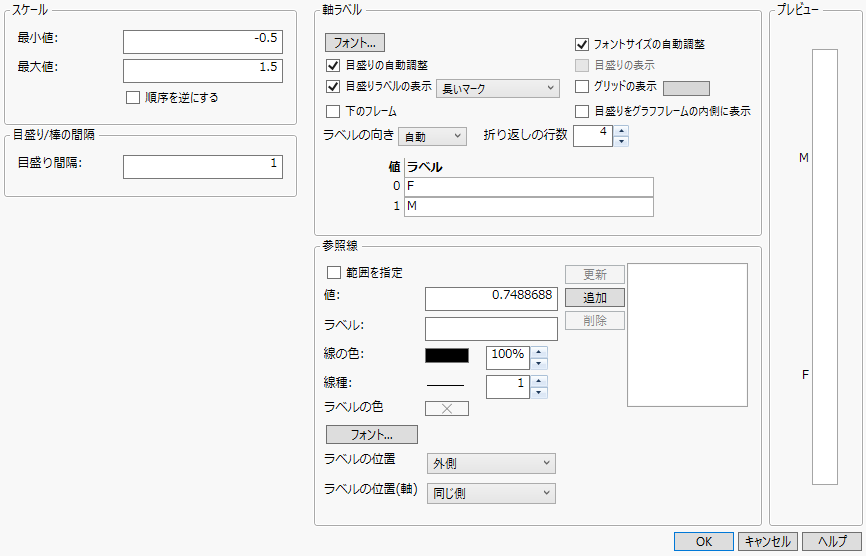Image resolution: width=866 pixels, height=556 pixels.
Task: Confirm the dialog with OK
Action: point(704,542)
